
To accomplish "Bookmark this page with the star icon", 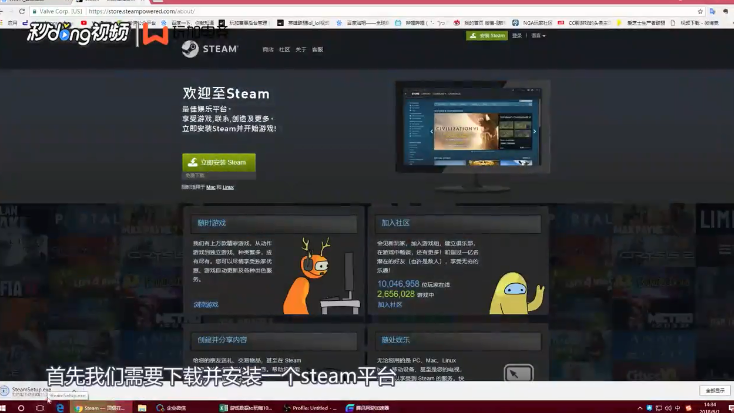I will [x=700, y=11].
